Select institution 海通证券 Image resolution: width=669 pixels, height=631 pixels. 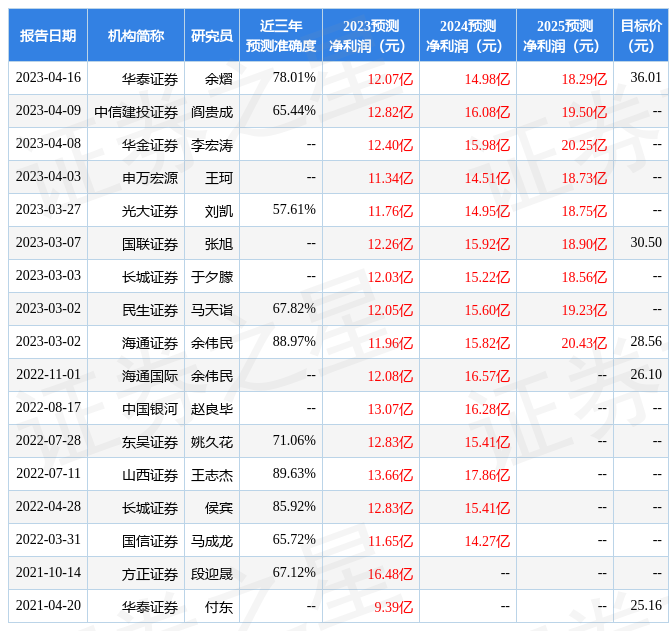coord(150,343)
